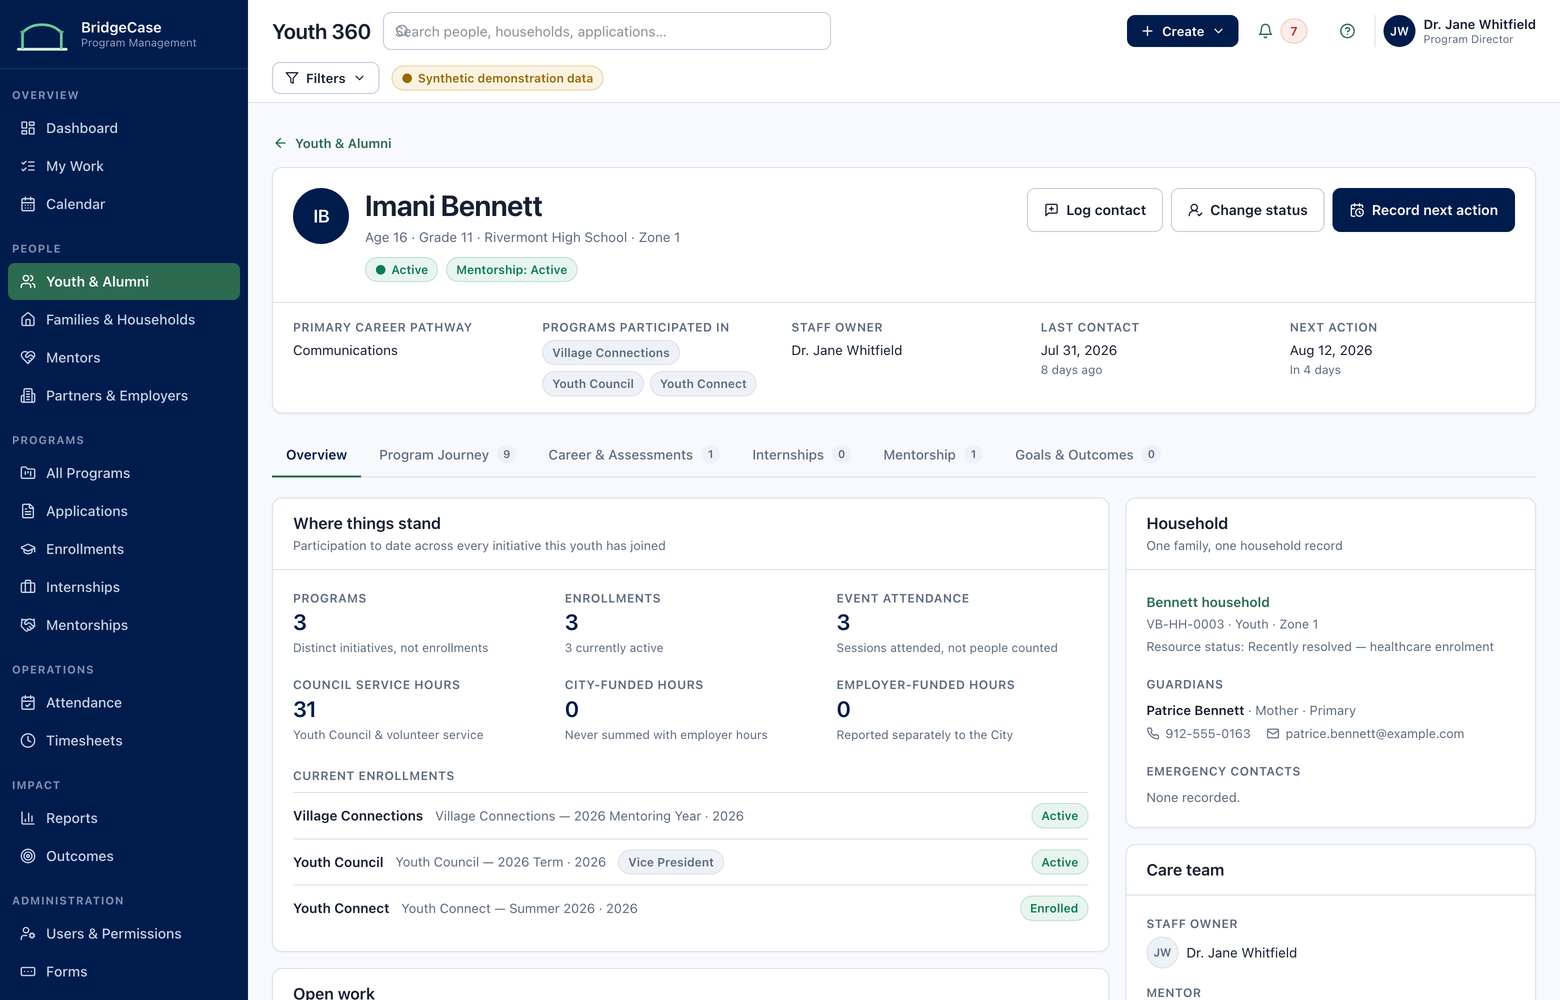Click the Log contact button
The image size is (1560, 1000).
(1095, 210)
